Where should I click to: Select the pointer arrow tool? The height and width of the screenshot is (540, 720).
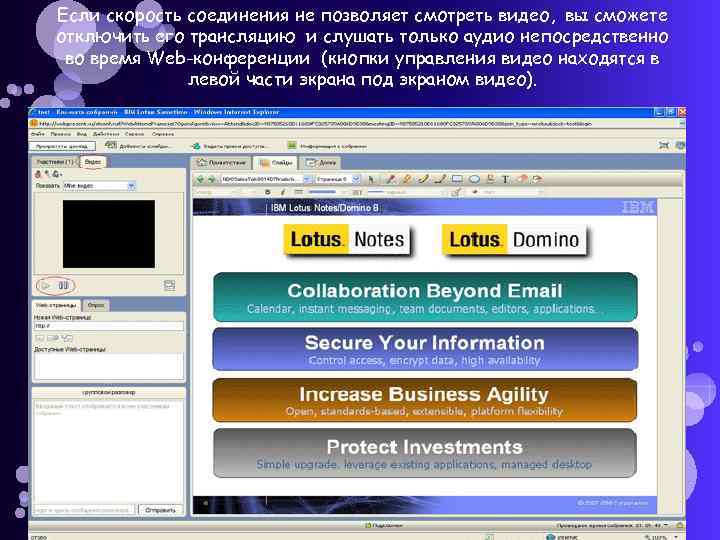[x=371, y=179]
